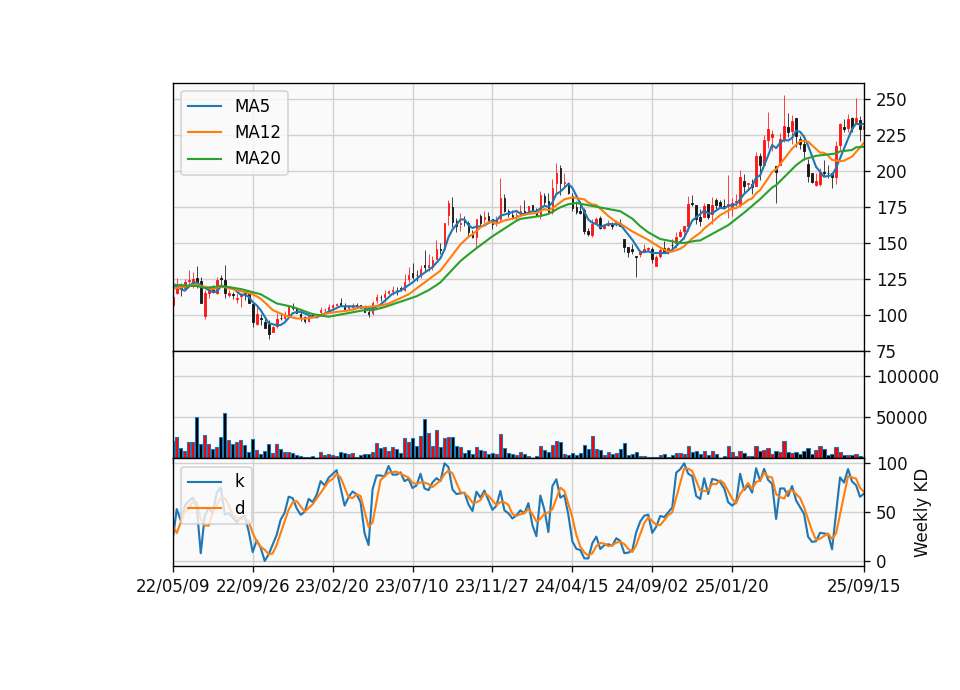Click the 50000 volume axis label

pos(901,418)
